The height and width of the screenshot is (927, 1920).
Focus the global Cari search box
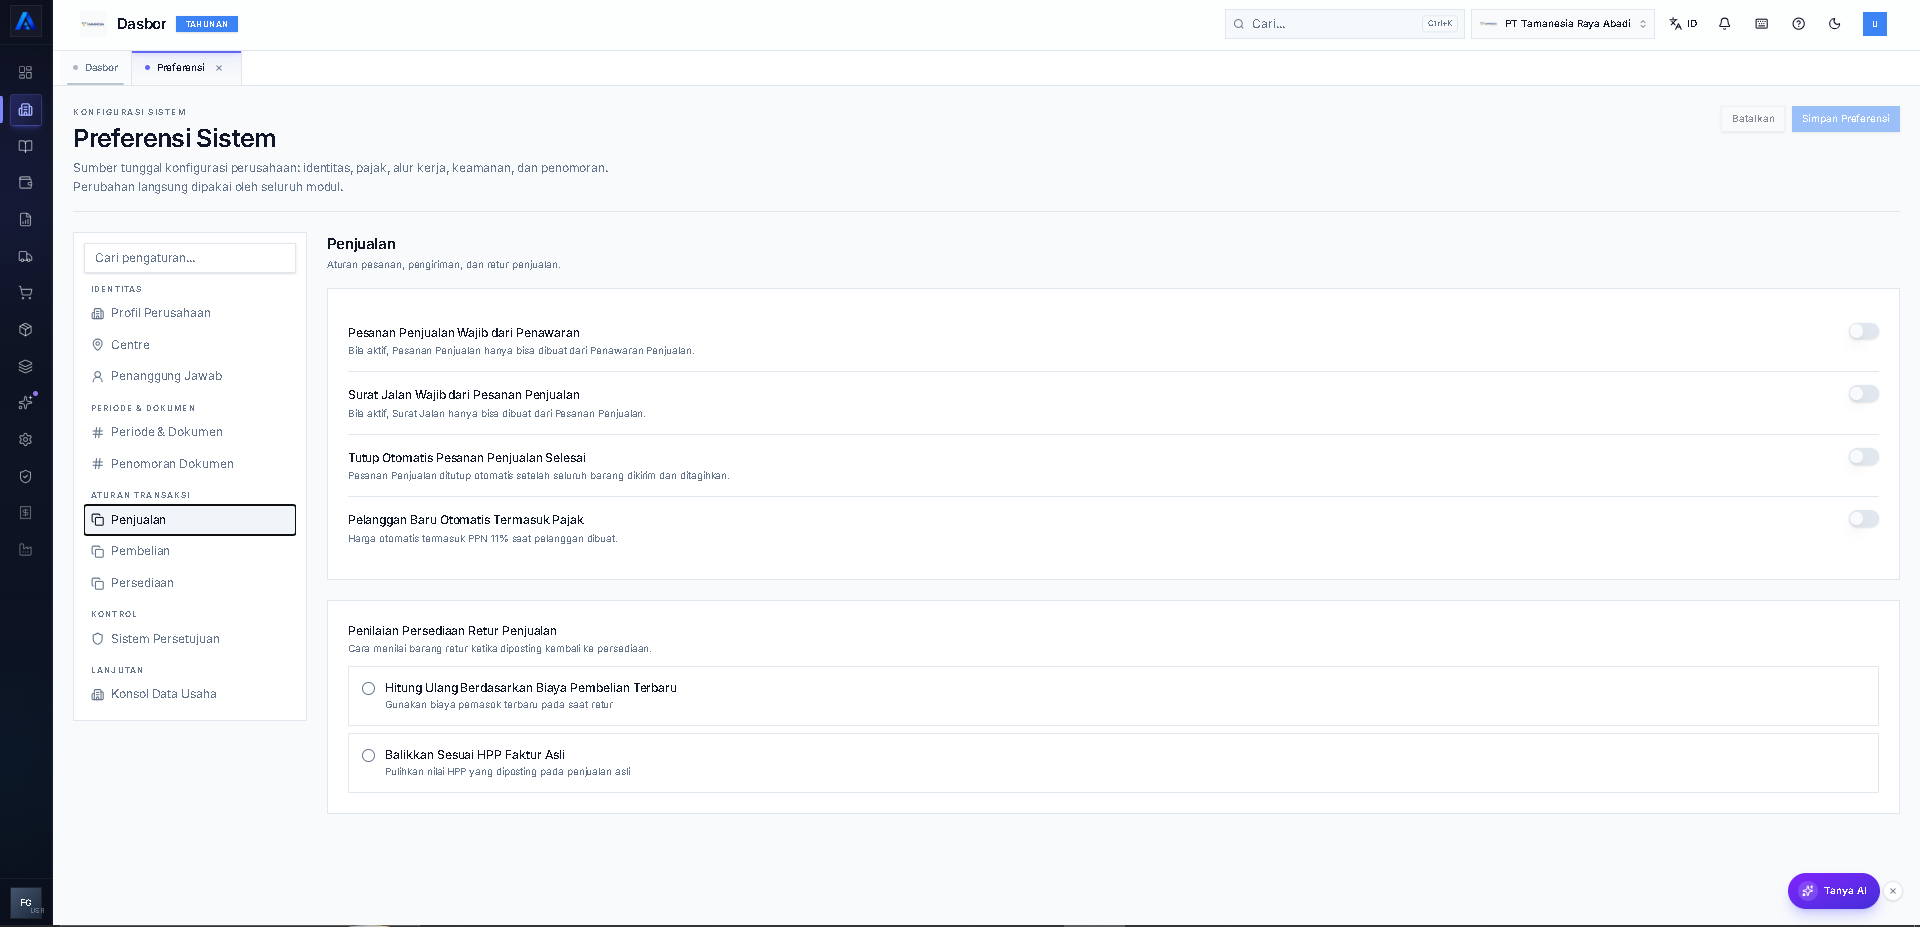(x=1345, y=24)
